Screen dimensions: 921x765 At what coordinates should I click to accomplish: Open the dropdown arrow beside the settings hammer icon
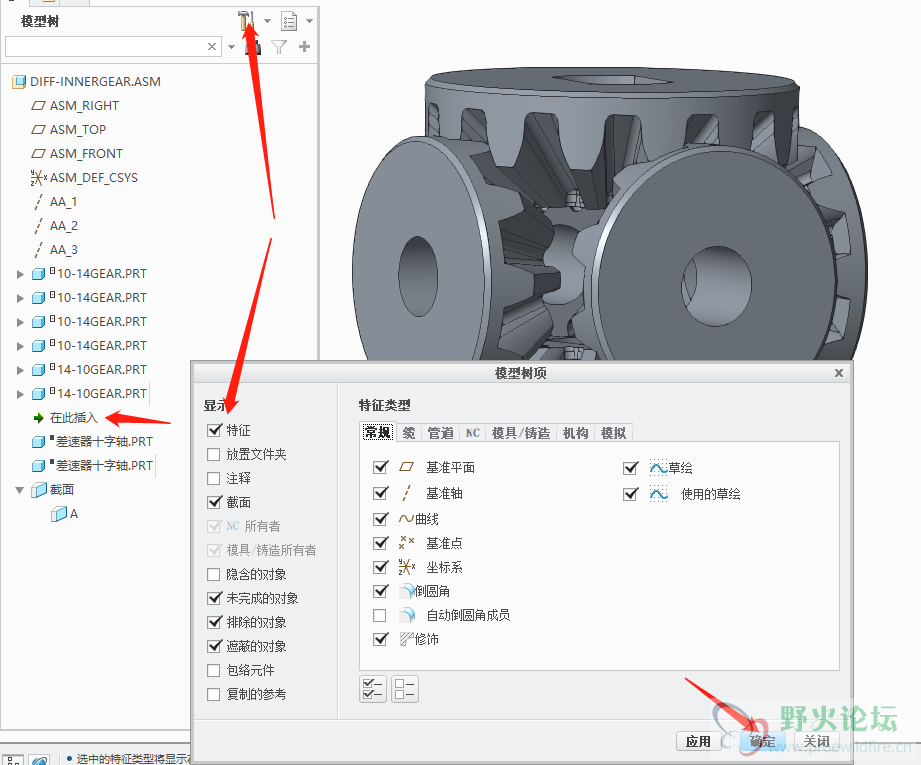(x=268, y=21)
